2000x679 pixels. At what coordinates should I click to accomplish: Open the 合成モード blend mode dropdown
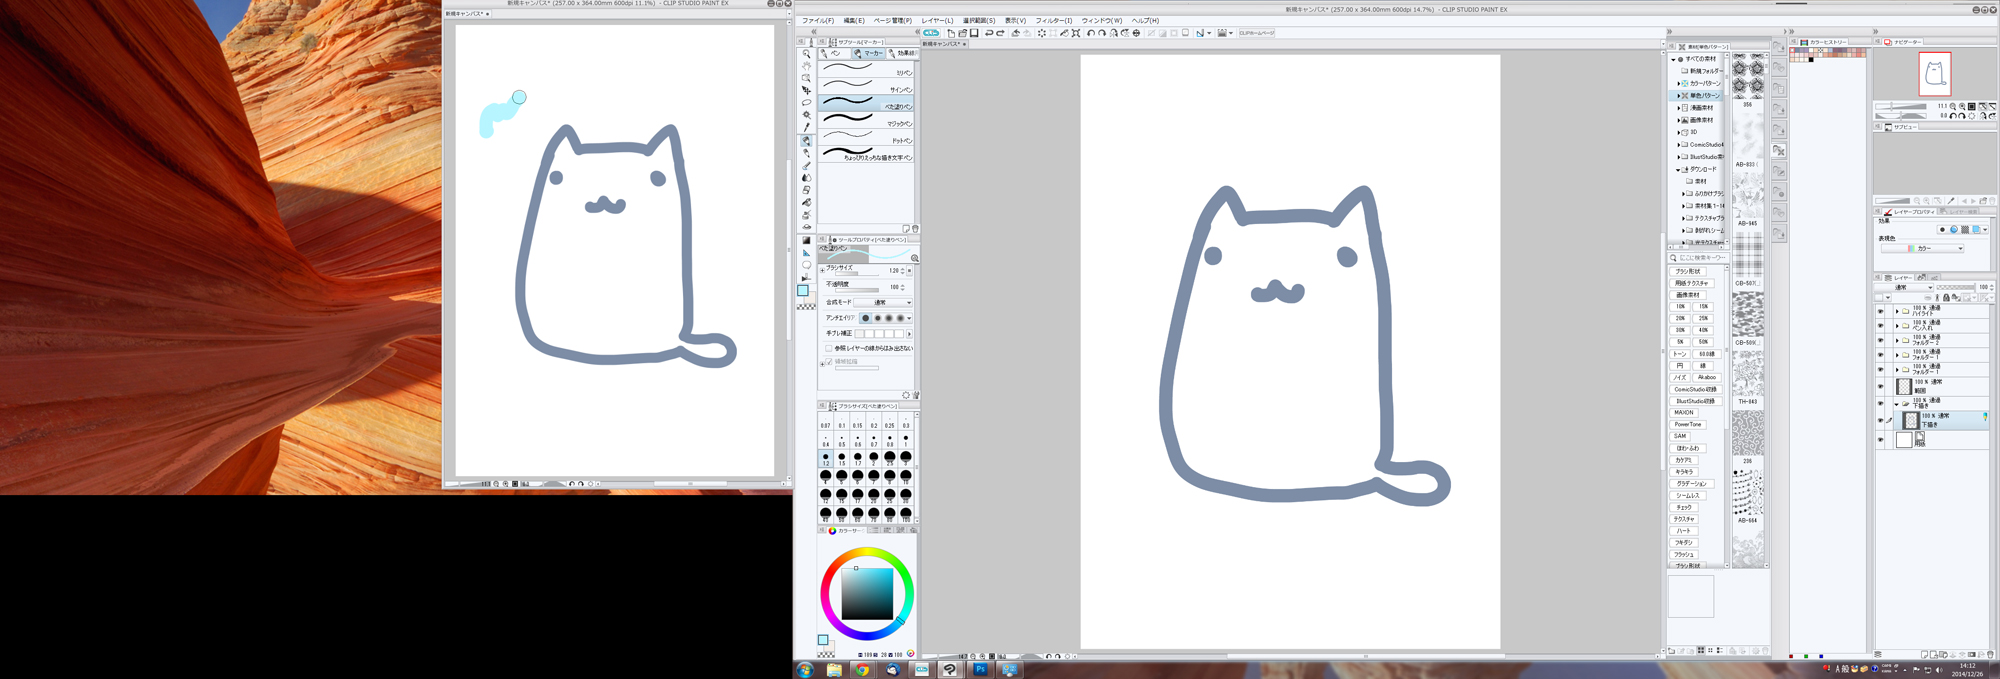coord(882,302)
